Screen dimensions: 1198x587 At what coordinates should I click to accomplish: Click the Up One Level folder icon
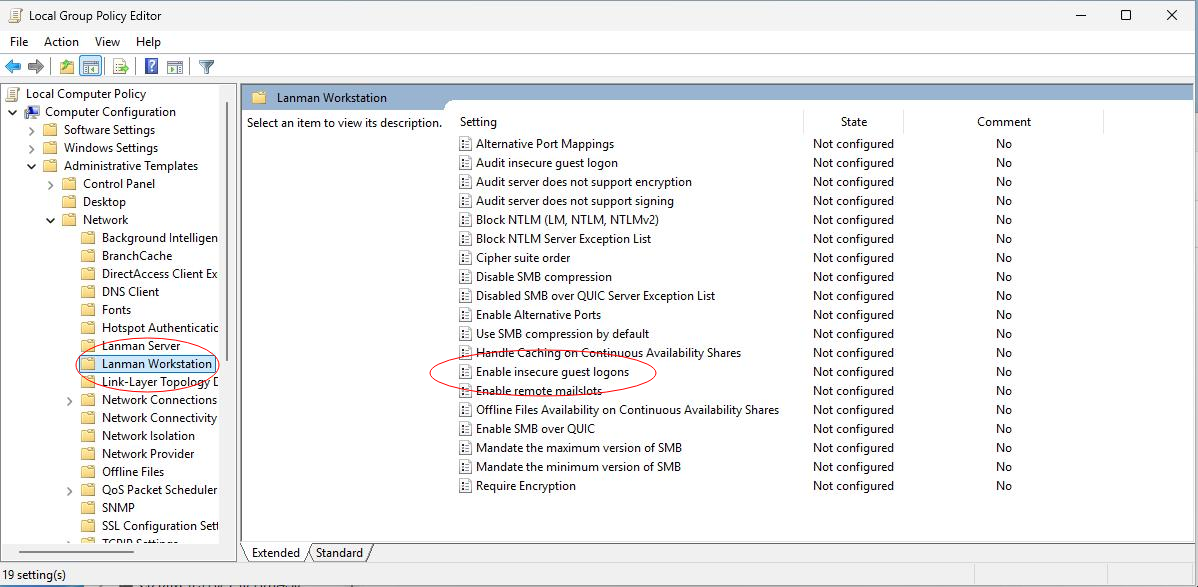click(66, 67)
